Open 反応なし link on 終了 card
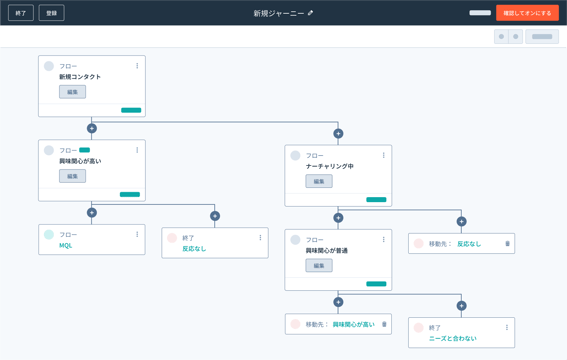The height and width of the screenshot is (360, 567). pos(194,249)
